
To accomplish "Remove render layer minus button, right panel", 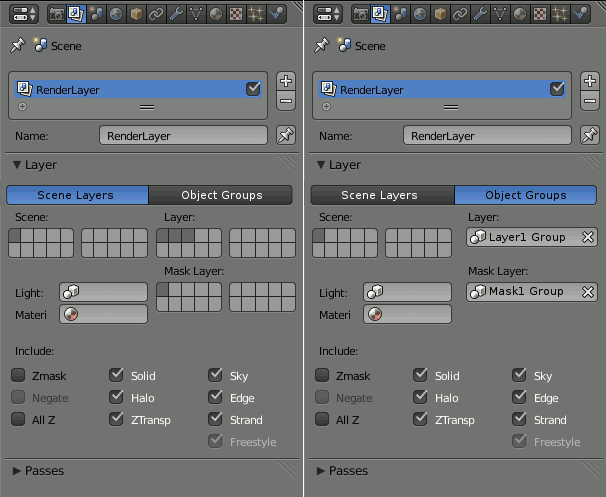I will click(x=590, y=101).
